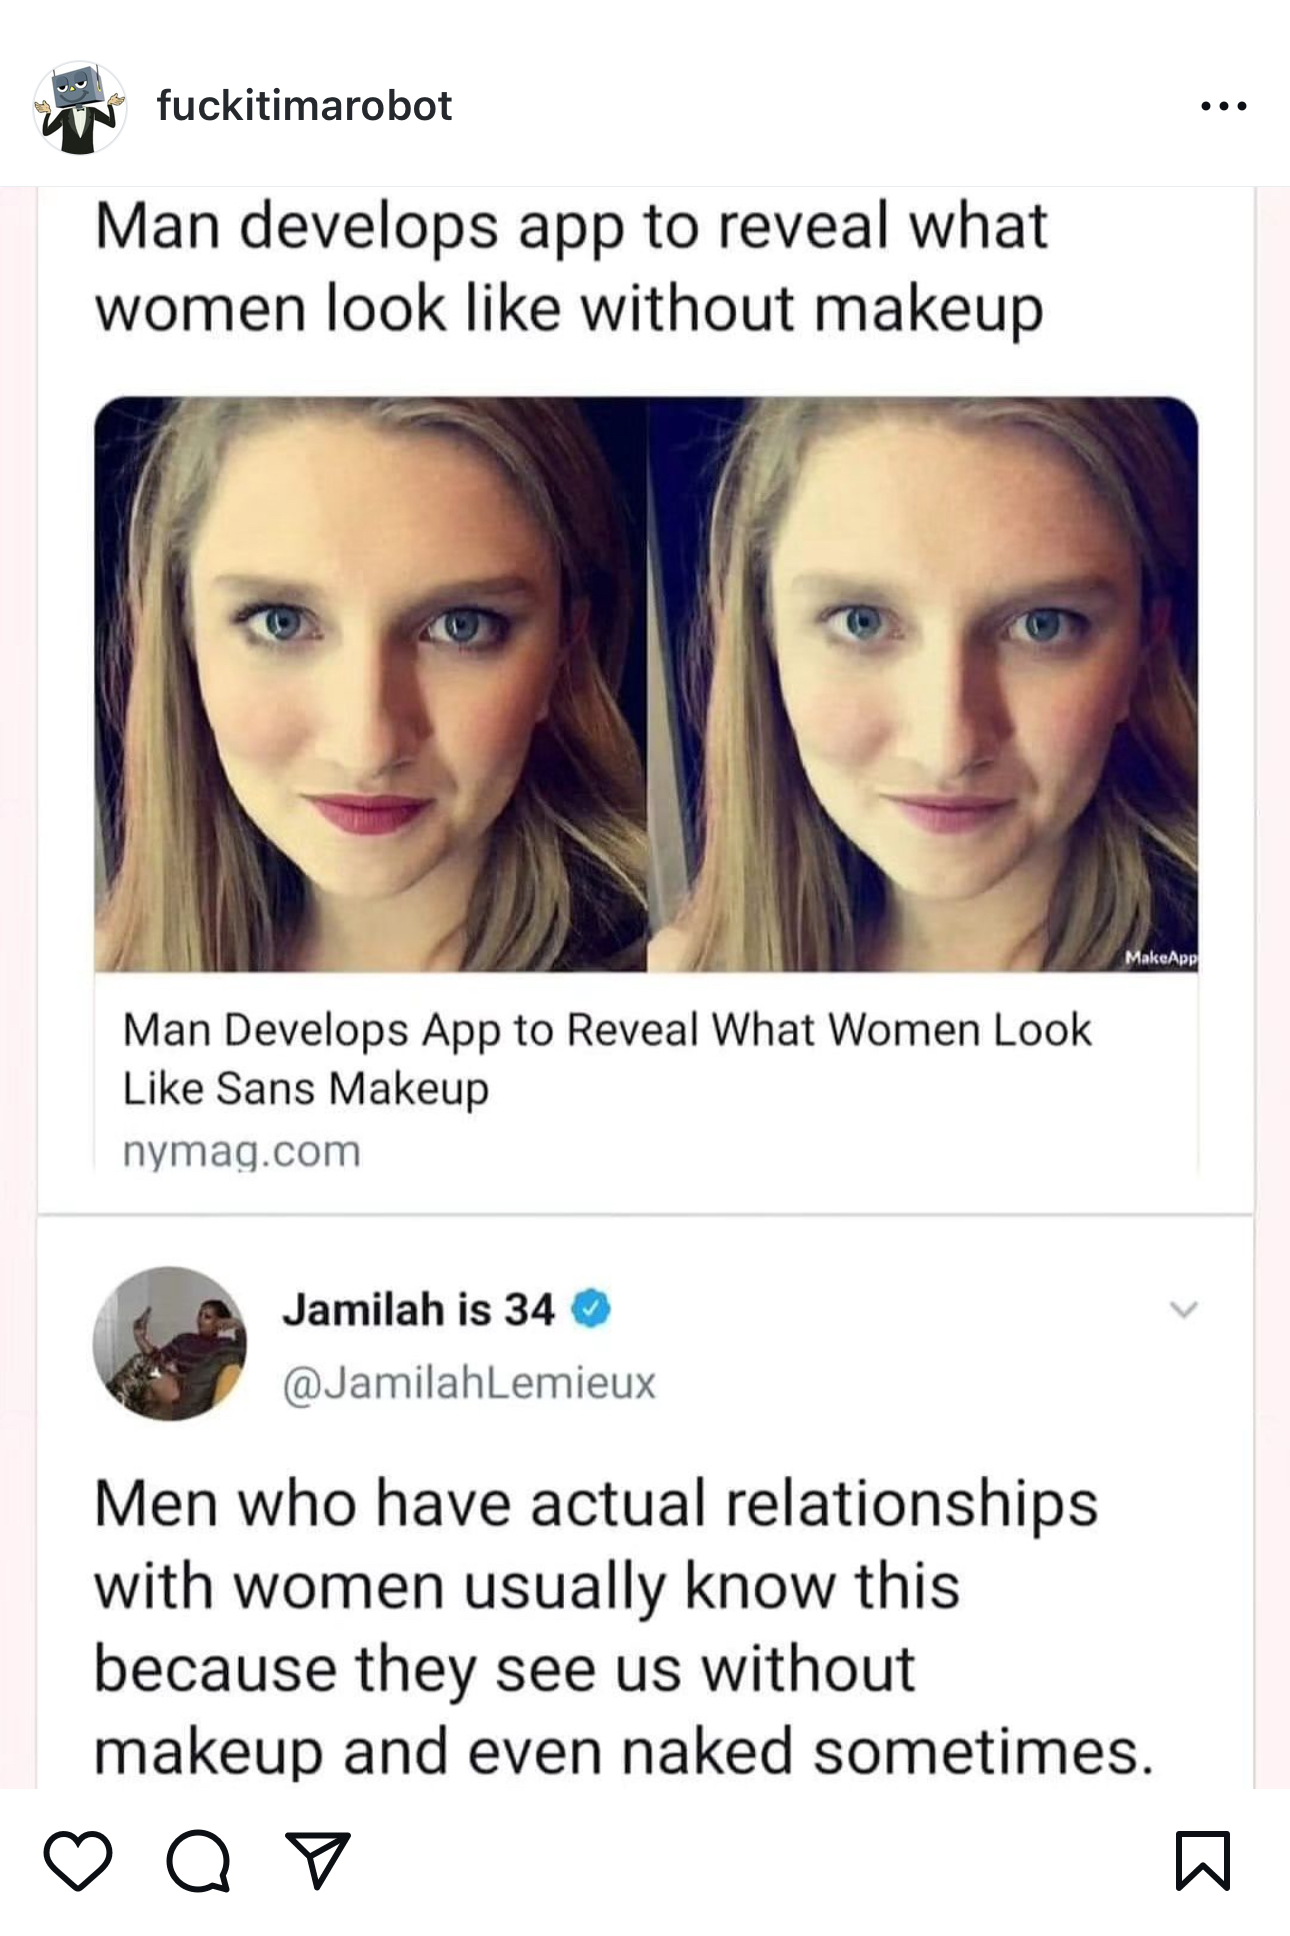The height and width of the screenshot is (1936, 1290).
Task: Tap the left photo with red lipstick
Action: point(371,684)
